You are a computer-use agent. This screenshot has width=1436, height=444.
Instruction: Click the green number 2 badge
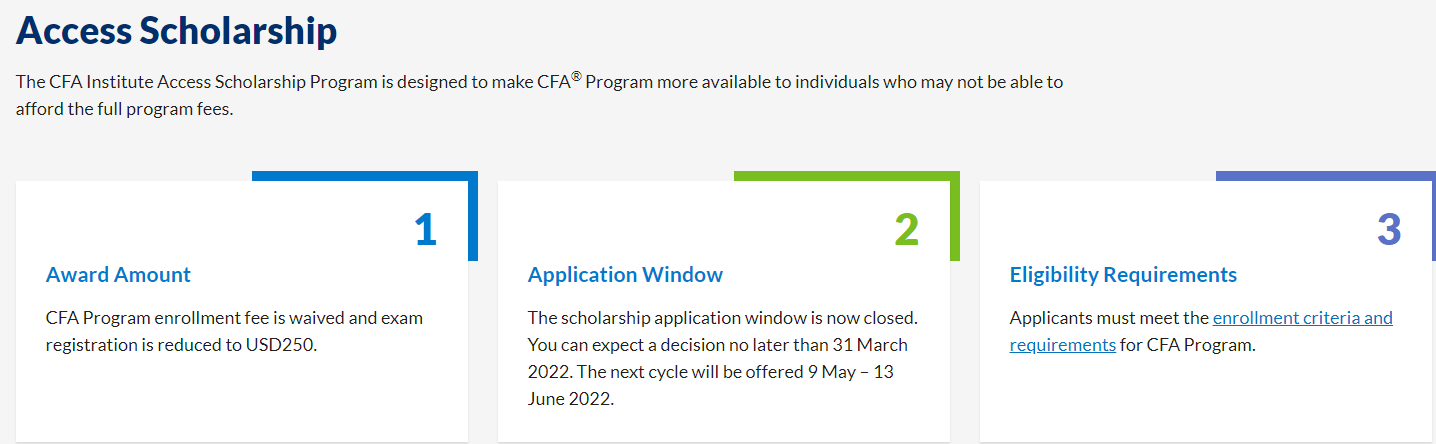point(906,229)
